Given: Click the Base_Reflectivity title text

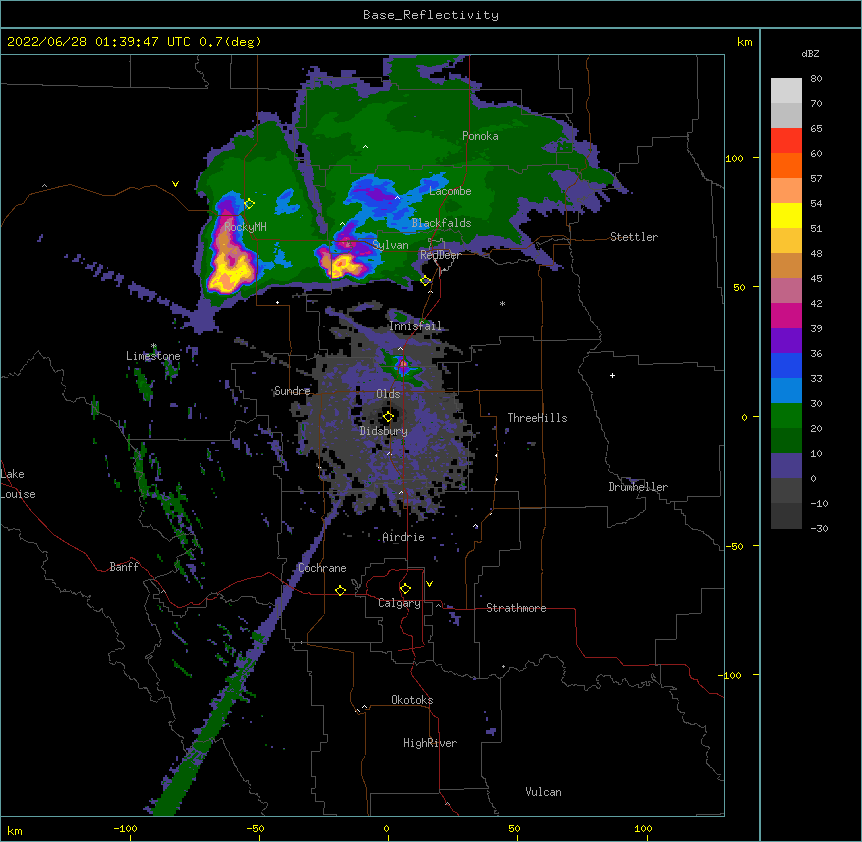Looking at the screenshot, I should click(431, 15).
